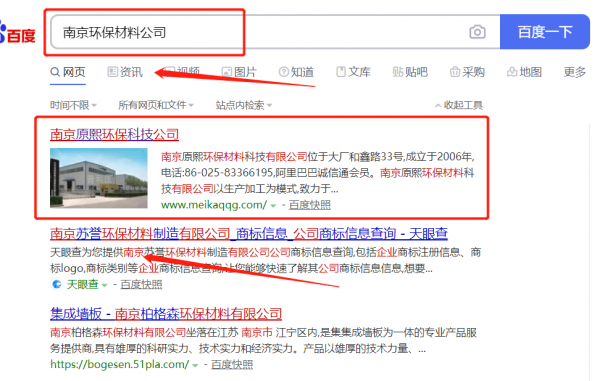Expand the arrow next to www.meikaqqg.com

point(273,206)
